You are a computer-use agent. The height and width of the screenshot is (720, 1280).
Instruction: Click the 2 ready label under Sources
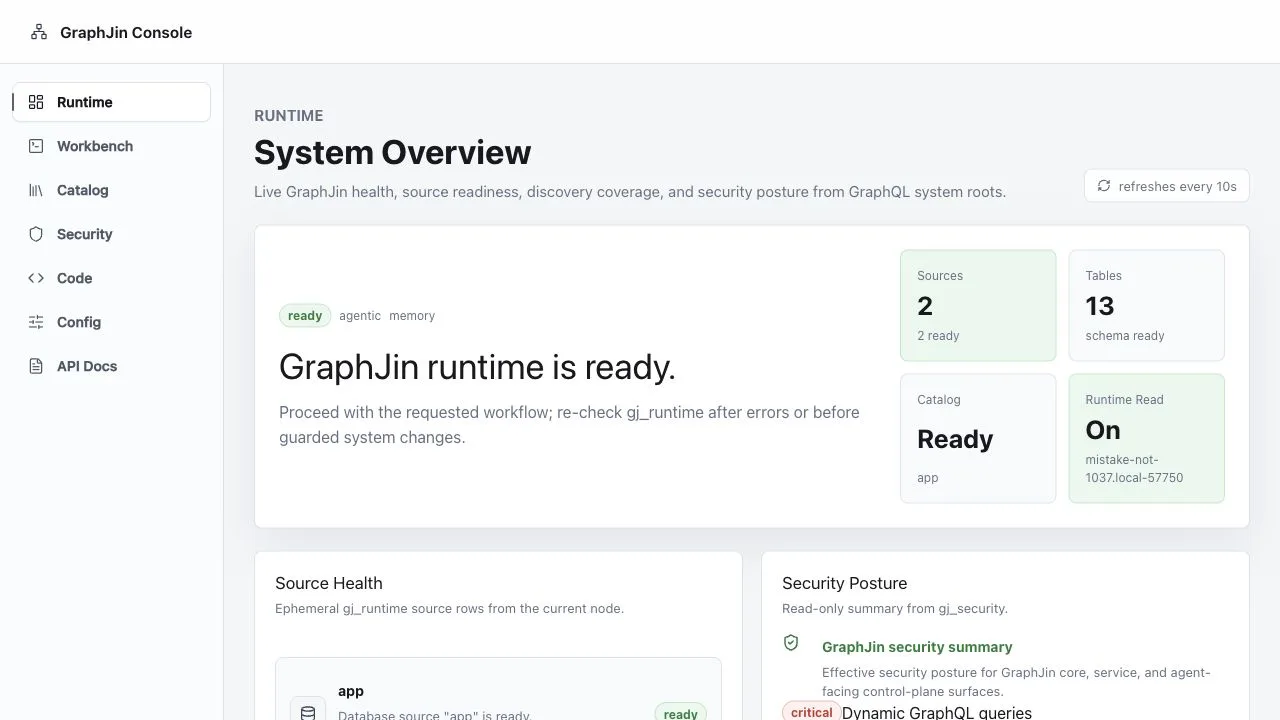[938, 336]
